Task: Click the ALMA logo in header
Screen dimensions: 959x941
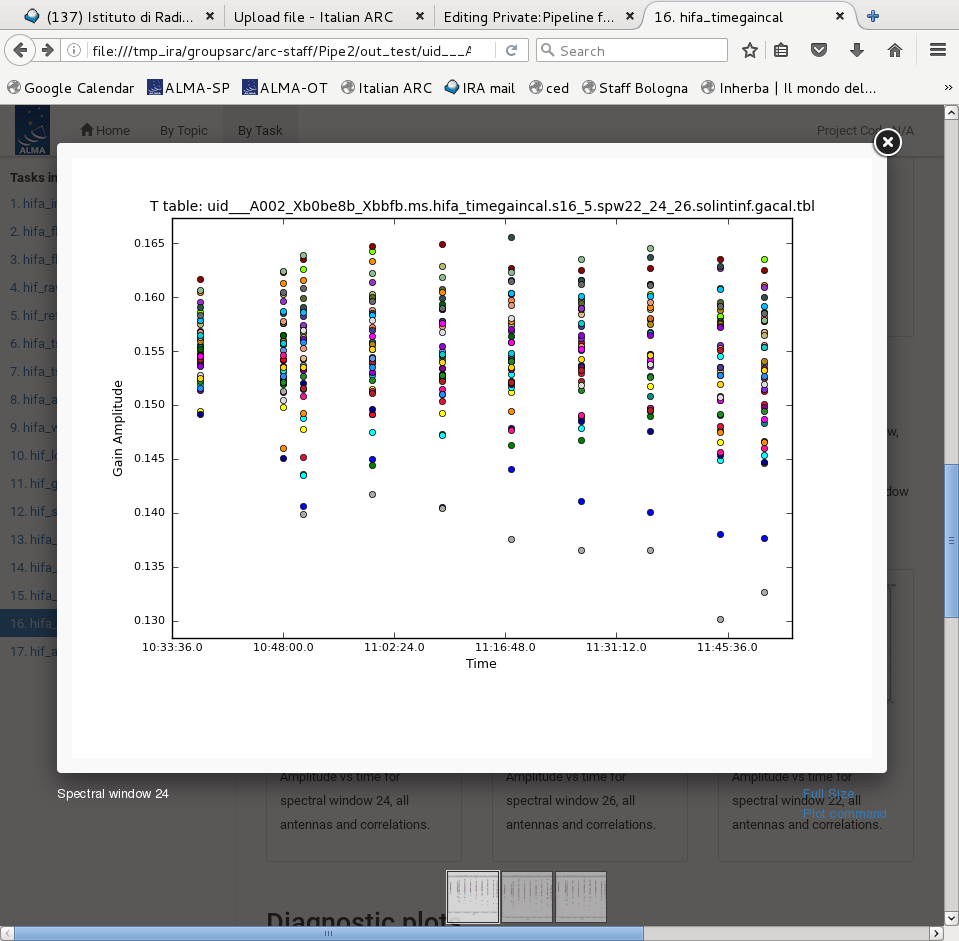Action: click(x=32, y=130)
